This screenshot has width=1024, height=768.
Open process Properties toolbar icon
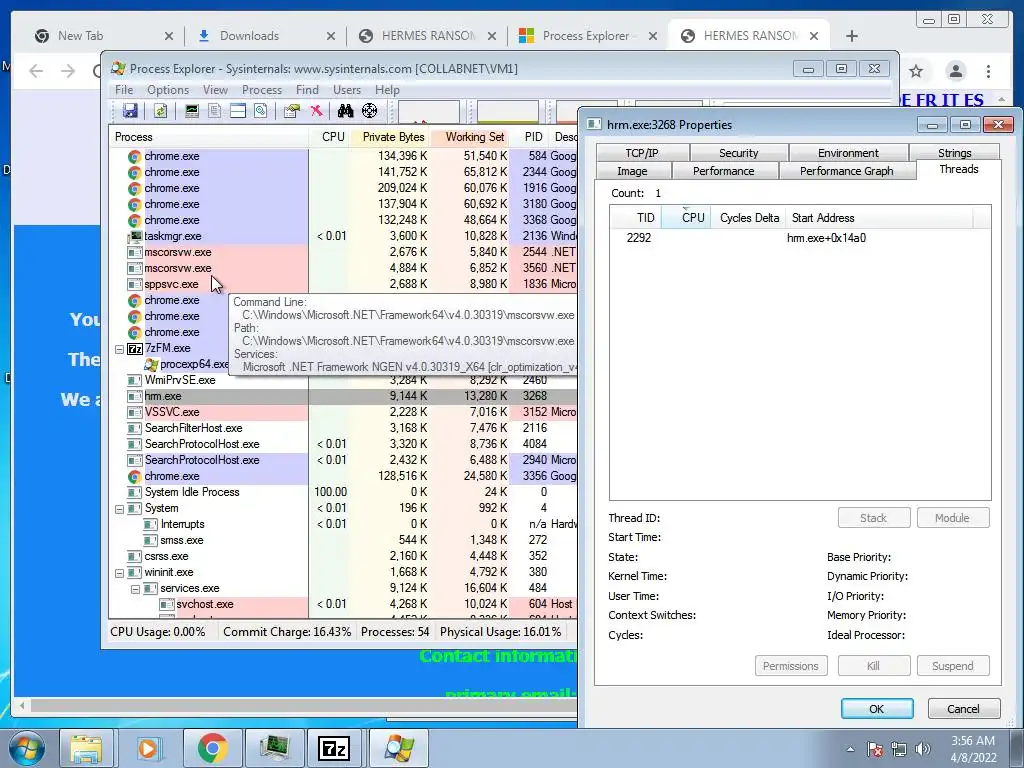tap(292, 111)
